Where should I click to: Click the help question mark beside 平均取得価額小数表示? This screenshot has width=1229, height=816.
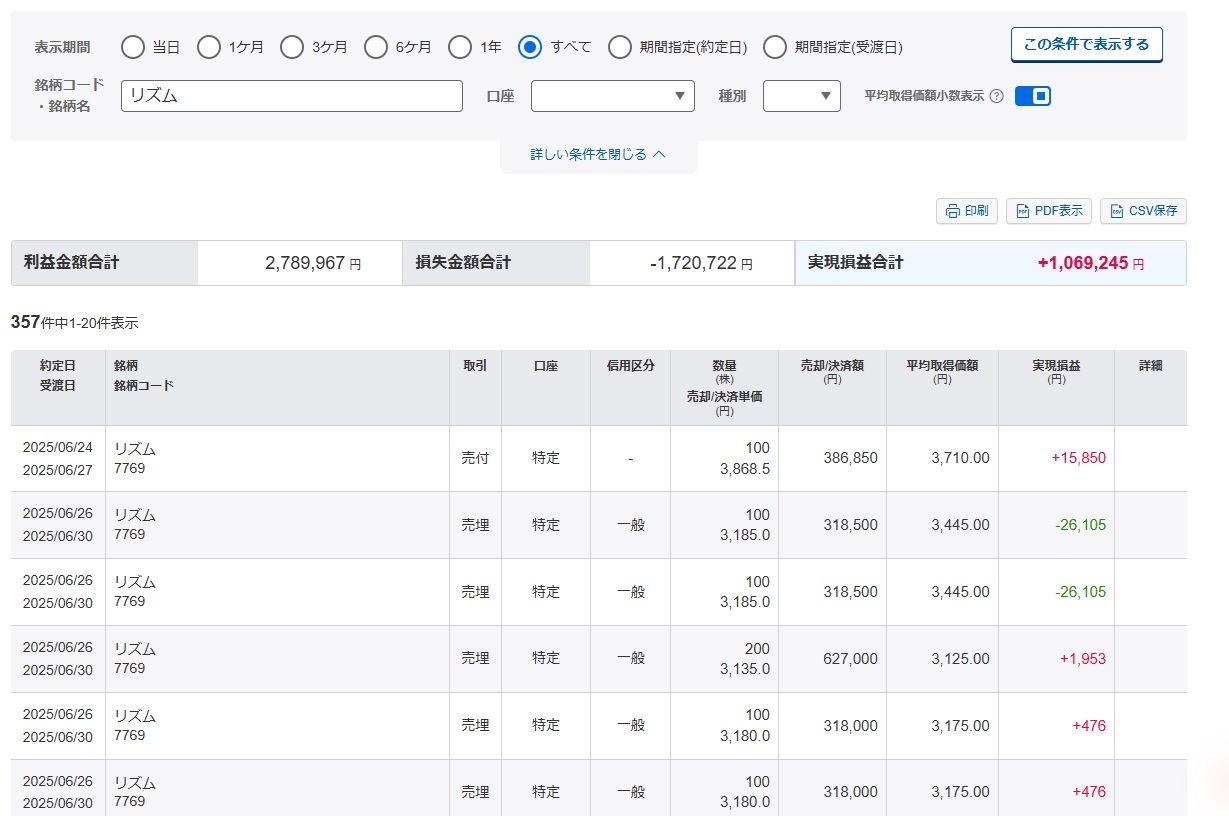996,97
